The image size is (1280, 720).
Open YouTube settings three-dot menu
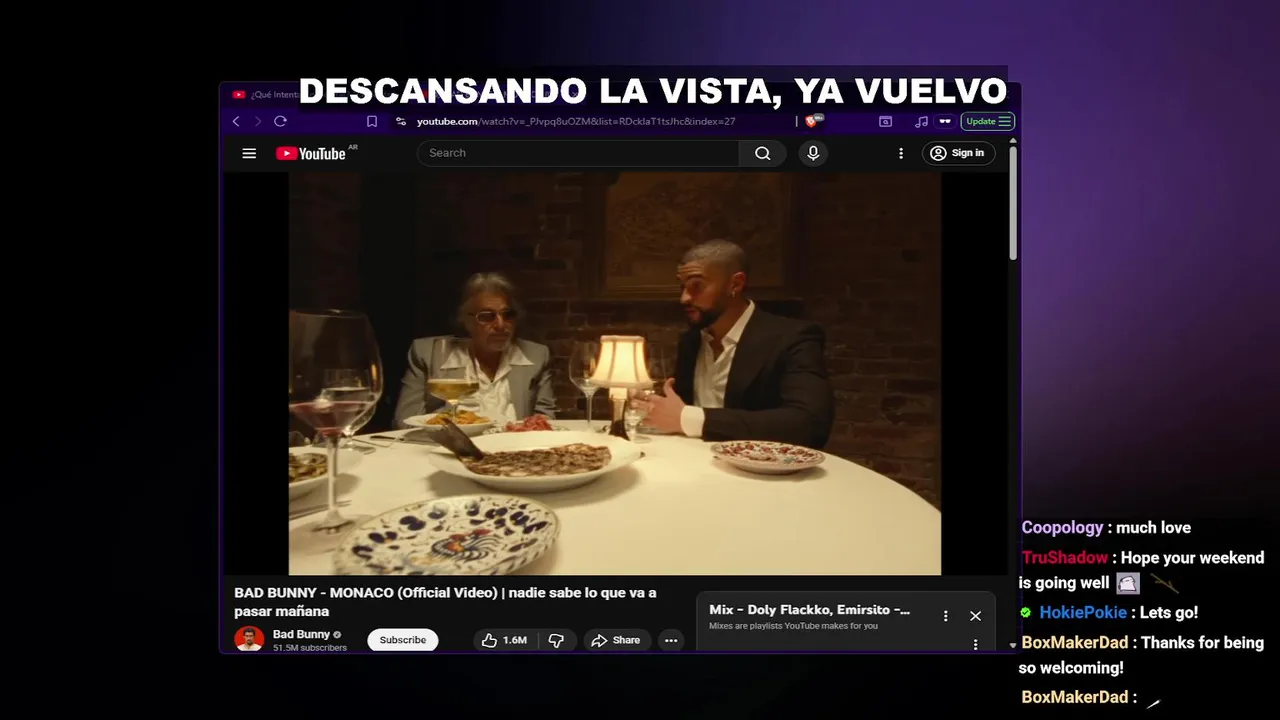[901, 153]
